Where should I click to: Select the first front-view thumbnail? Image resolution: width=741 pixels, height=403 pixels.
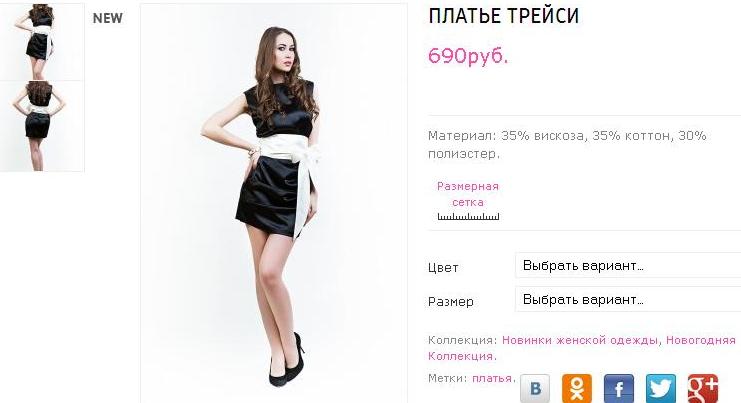click(42, 42)
